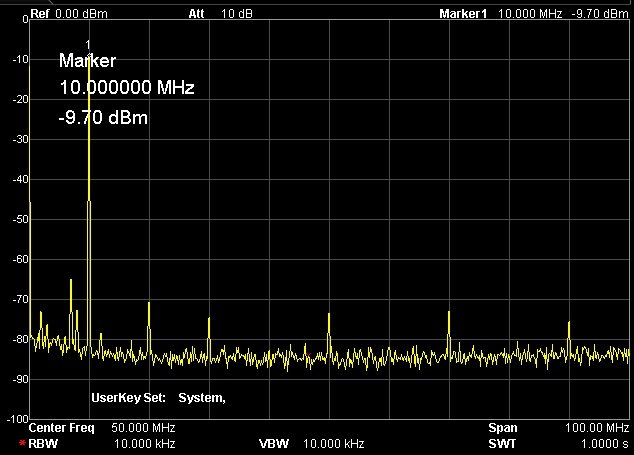The height and width of the screenshot is (455, 634).
Task: Select the Ref 0.00 dBm reference level readout
Action: [x=68, y=15]
